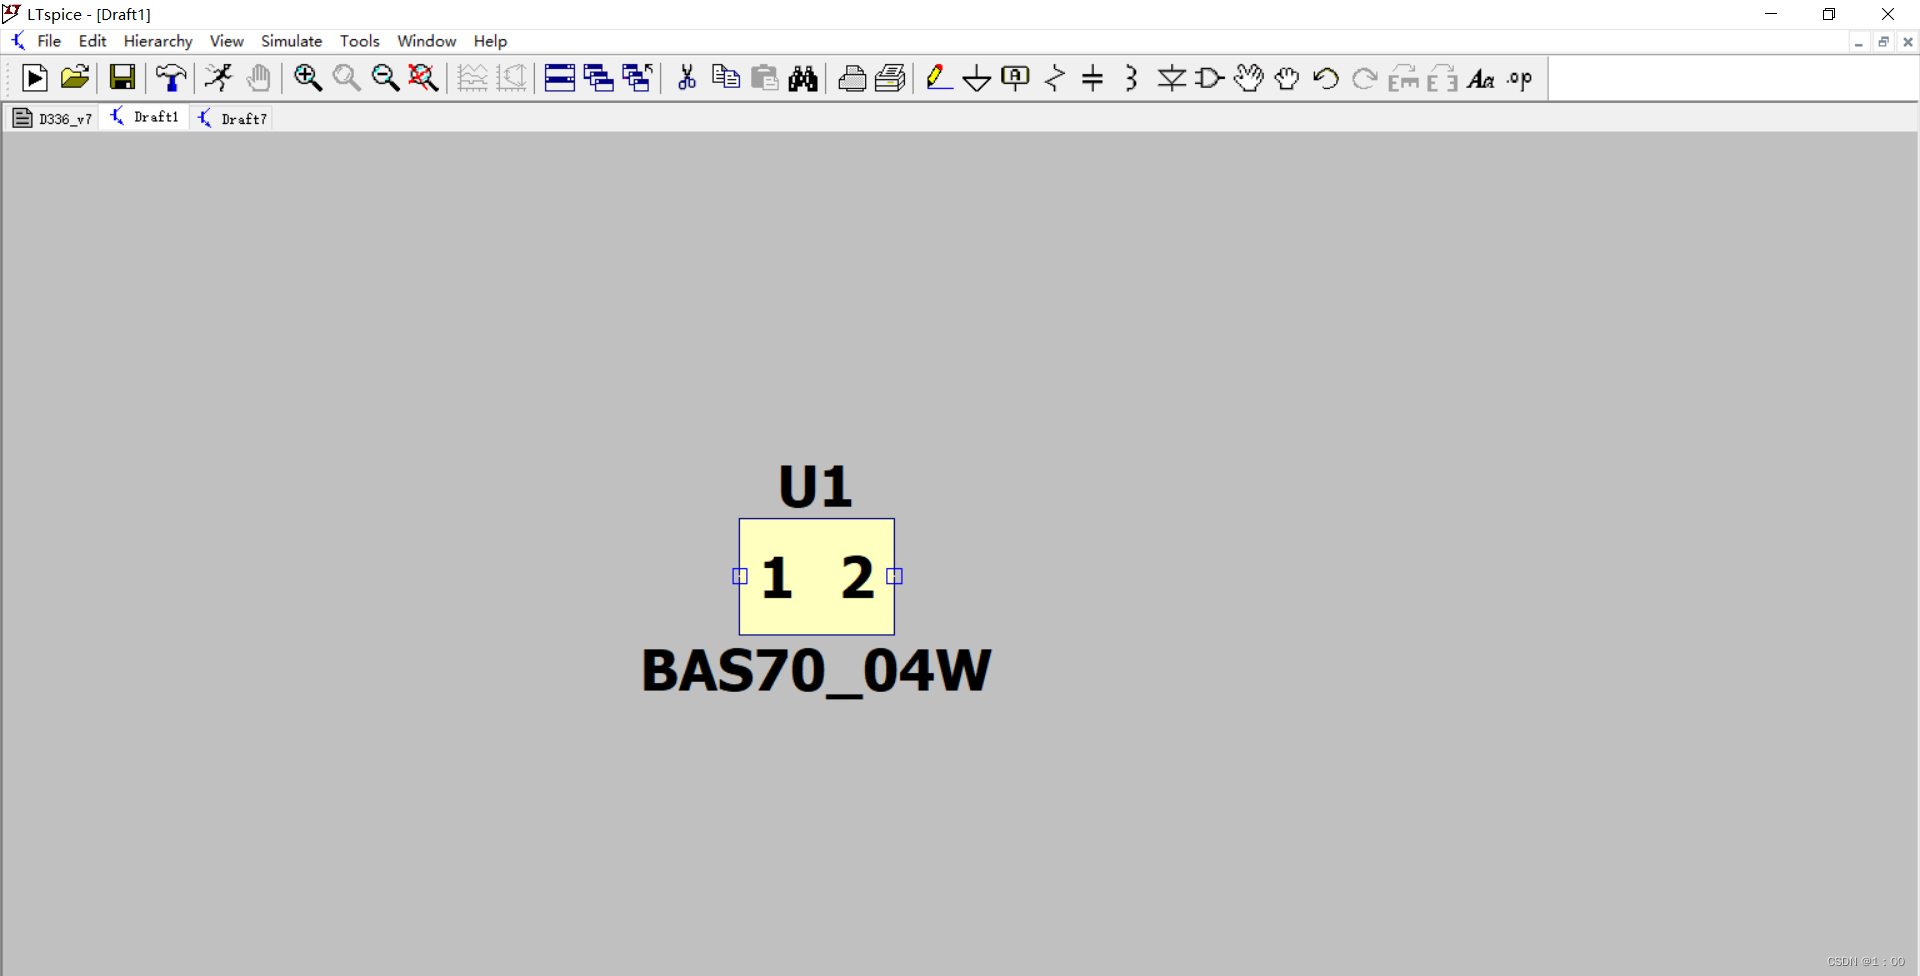
Task: Close the Draft1 document window
Action: [x=1908, y=42]
